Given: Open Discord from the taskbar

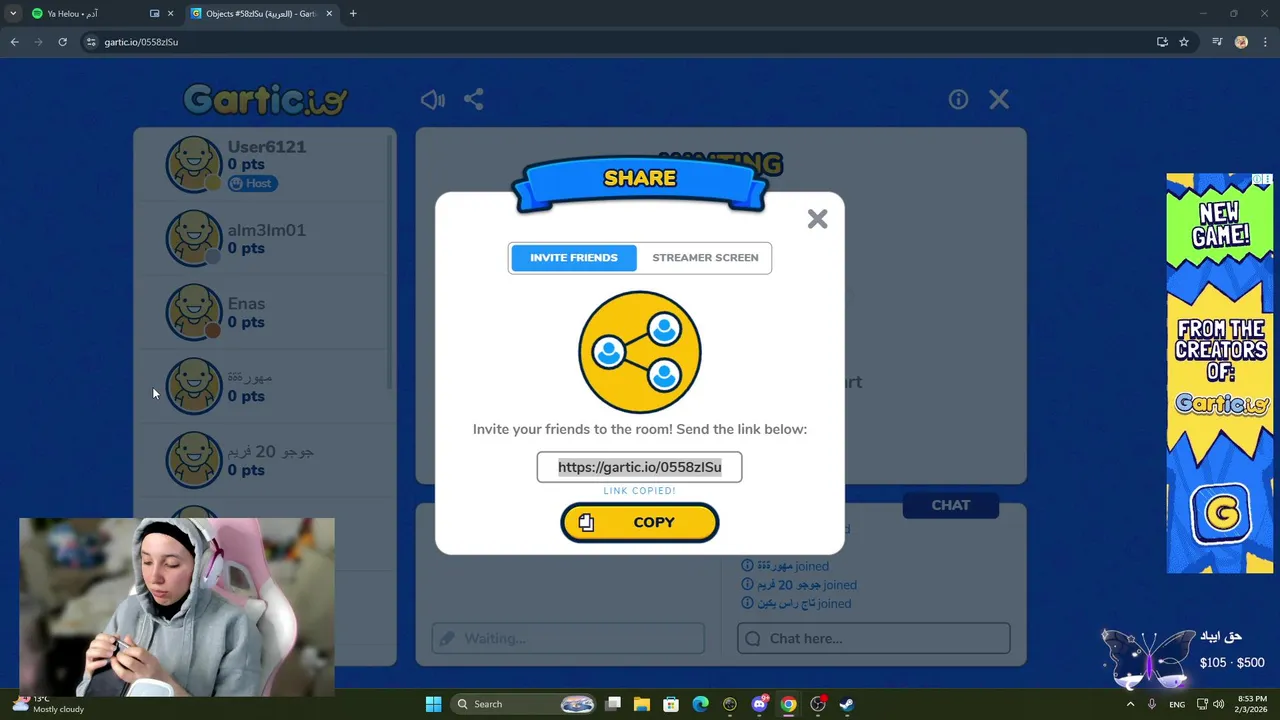Looking at the screenshot, I should point(759,704).
